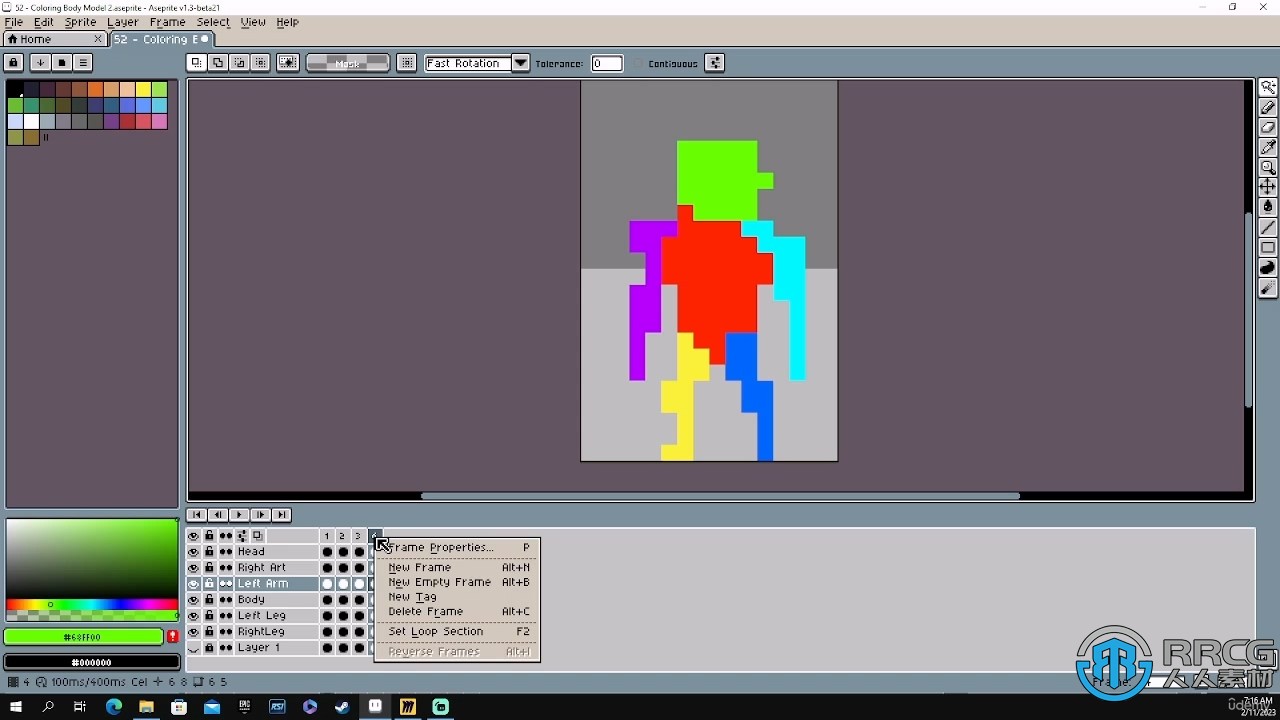Select the Line tool
Viewport: 1280px width, 720px height.
[1267, 228]
